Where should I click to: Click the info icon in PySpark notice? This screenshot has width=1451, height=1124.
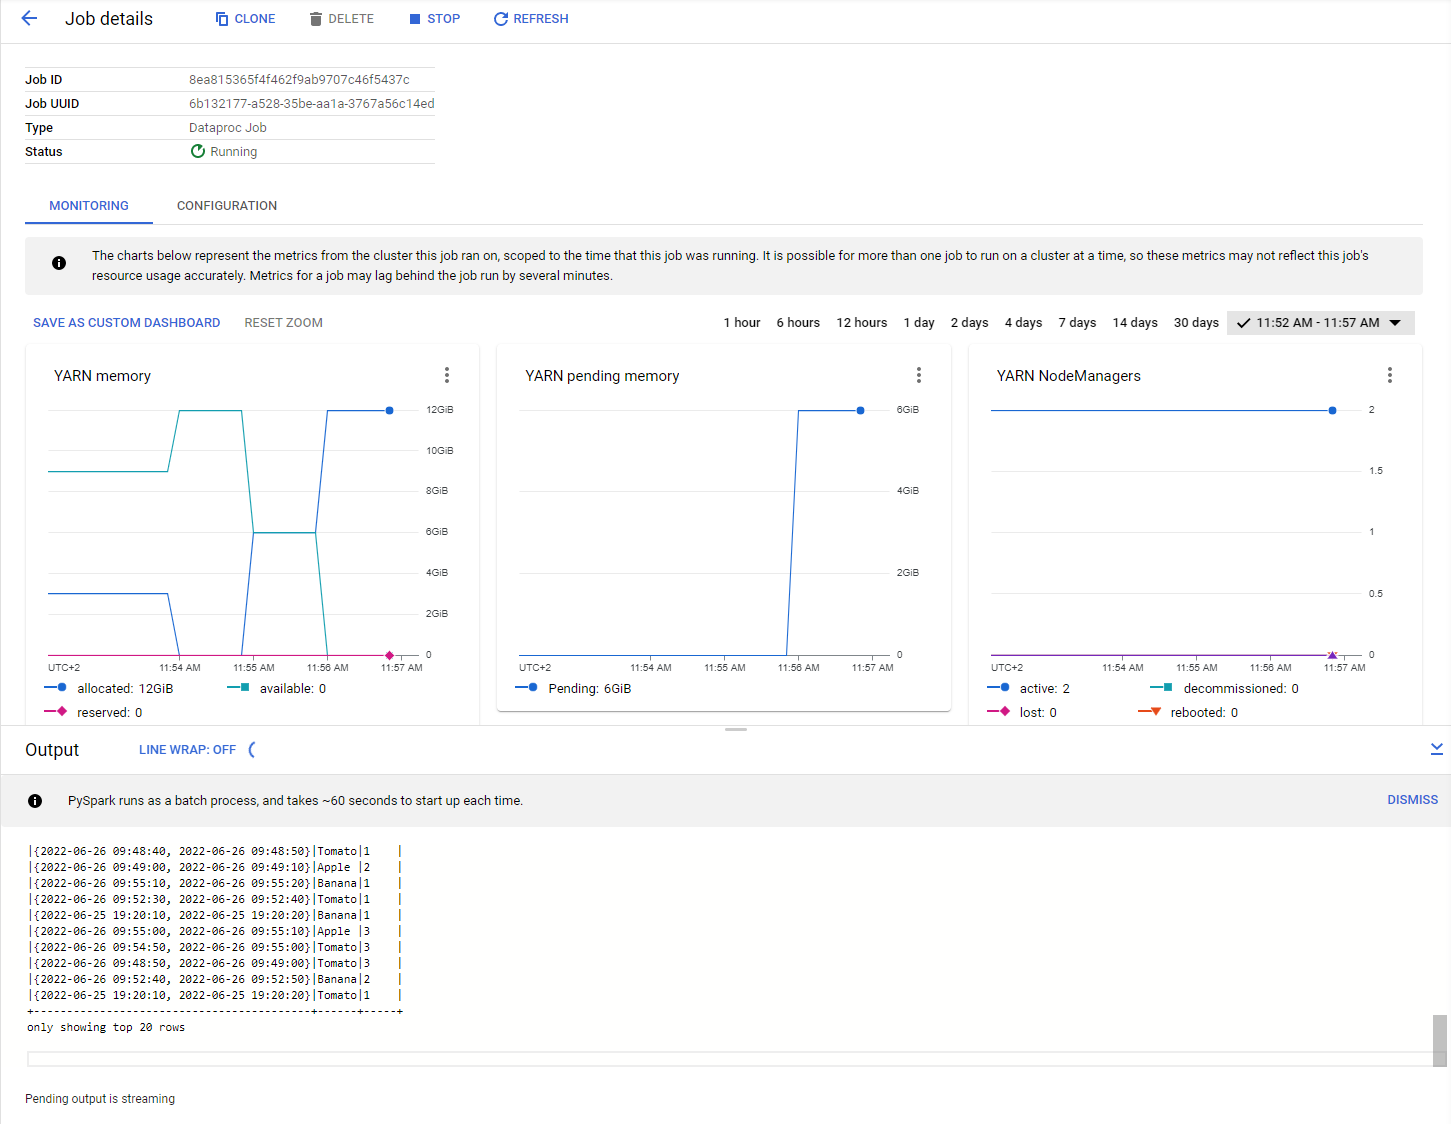[35, 801]
